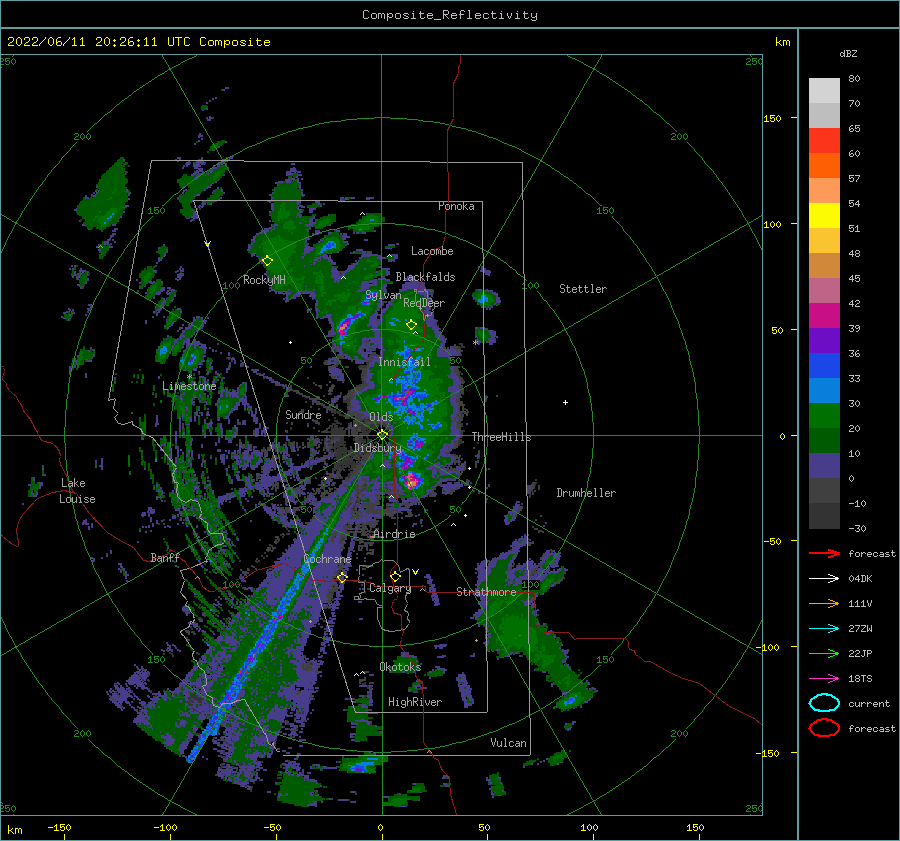Click the yellow diamond marker near RockyMH
This screenshot has height=841, width=900.
pos(267,261)
